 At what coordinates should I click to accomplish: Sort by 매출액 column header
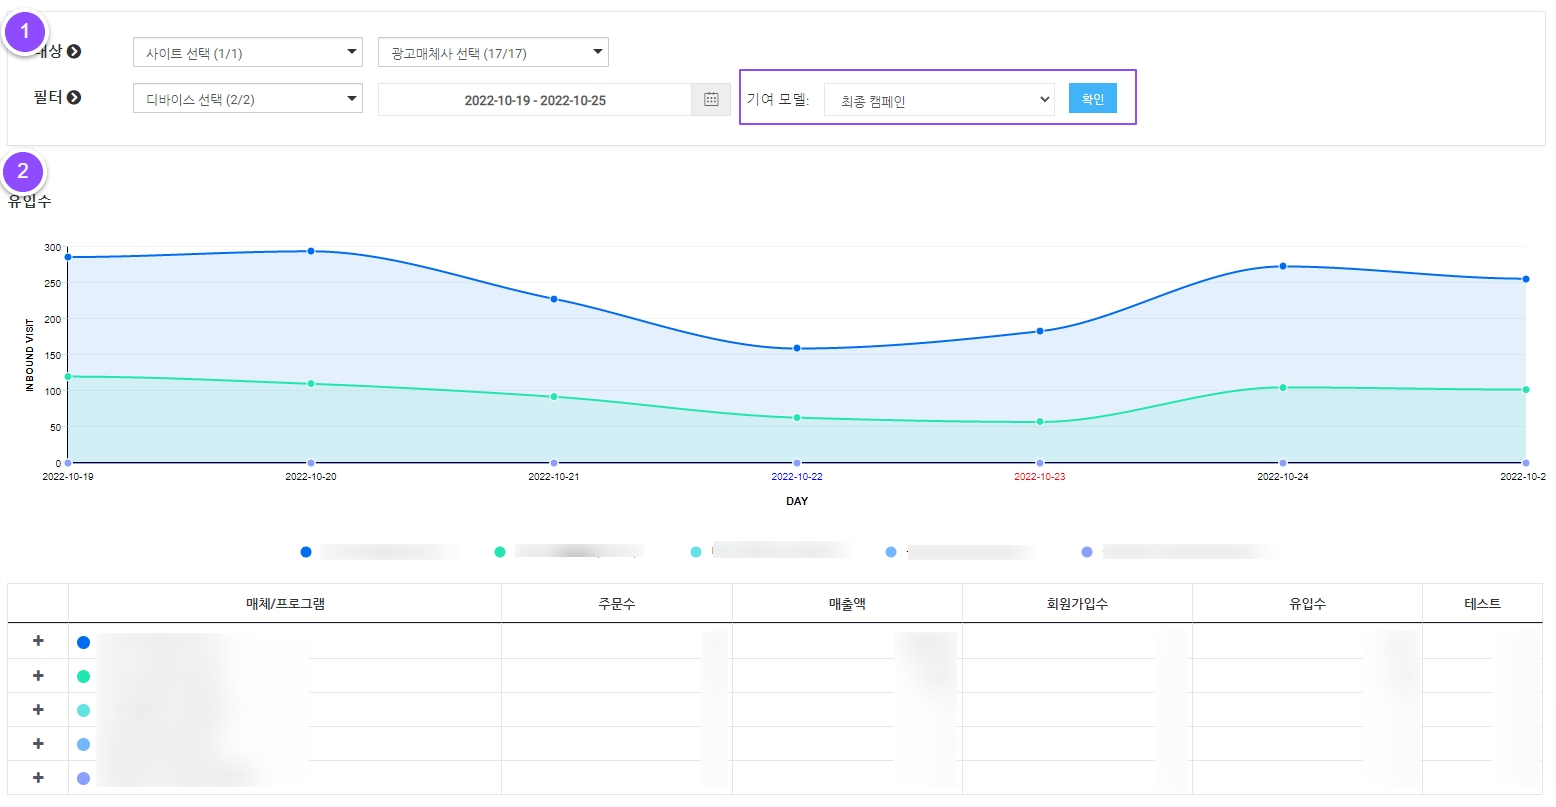pos(847,604)
